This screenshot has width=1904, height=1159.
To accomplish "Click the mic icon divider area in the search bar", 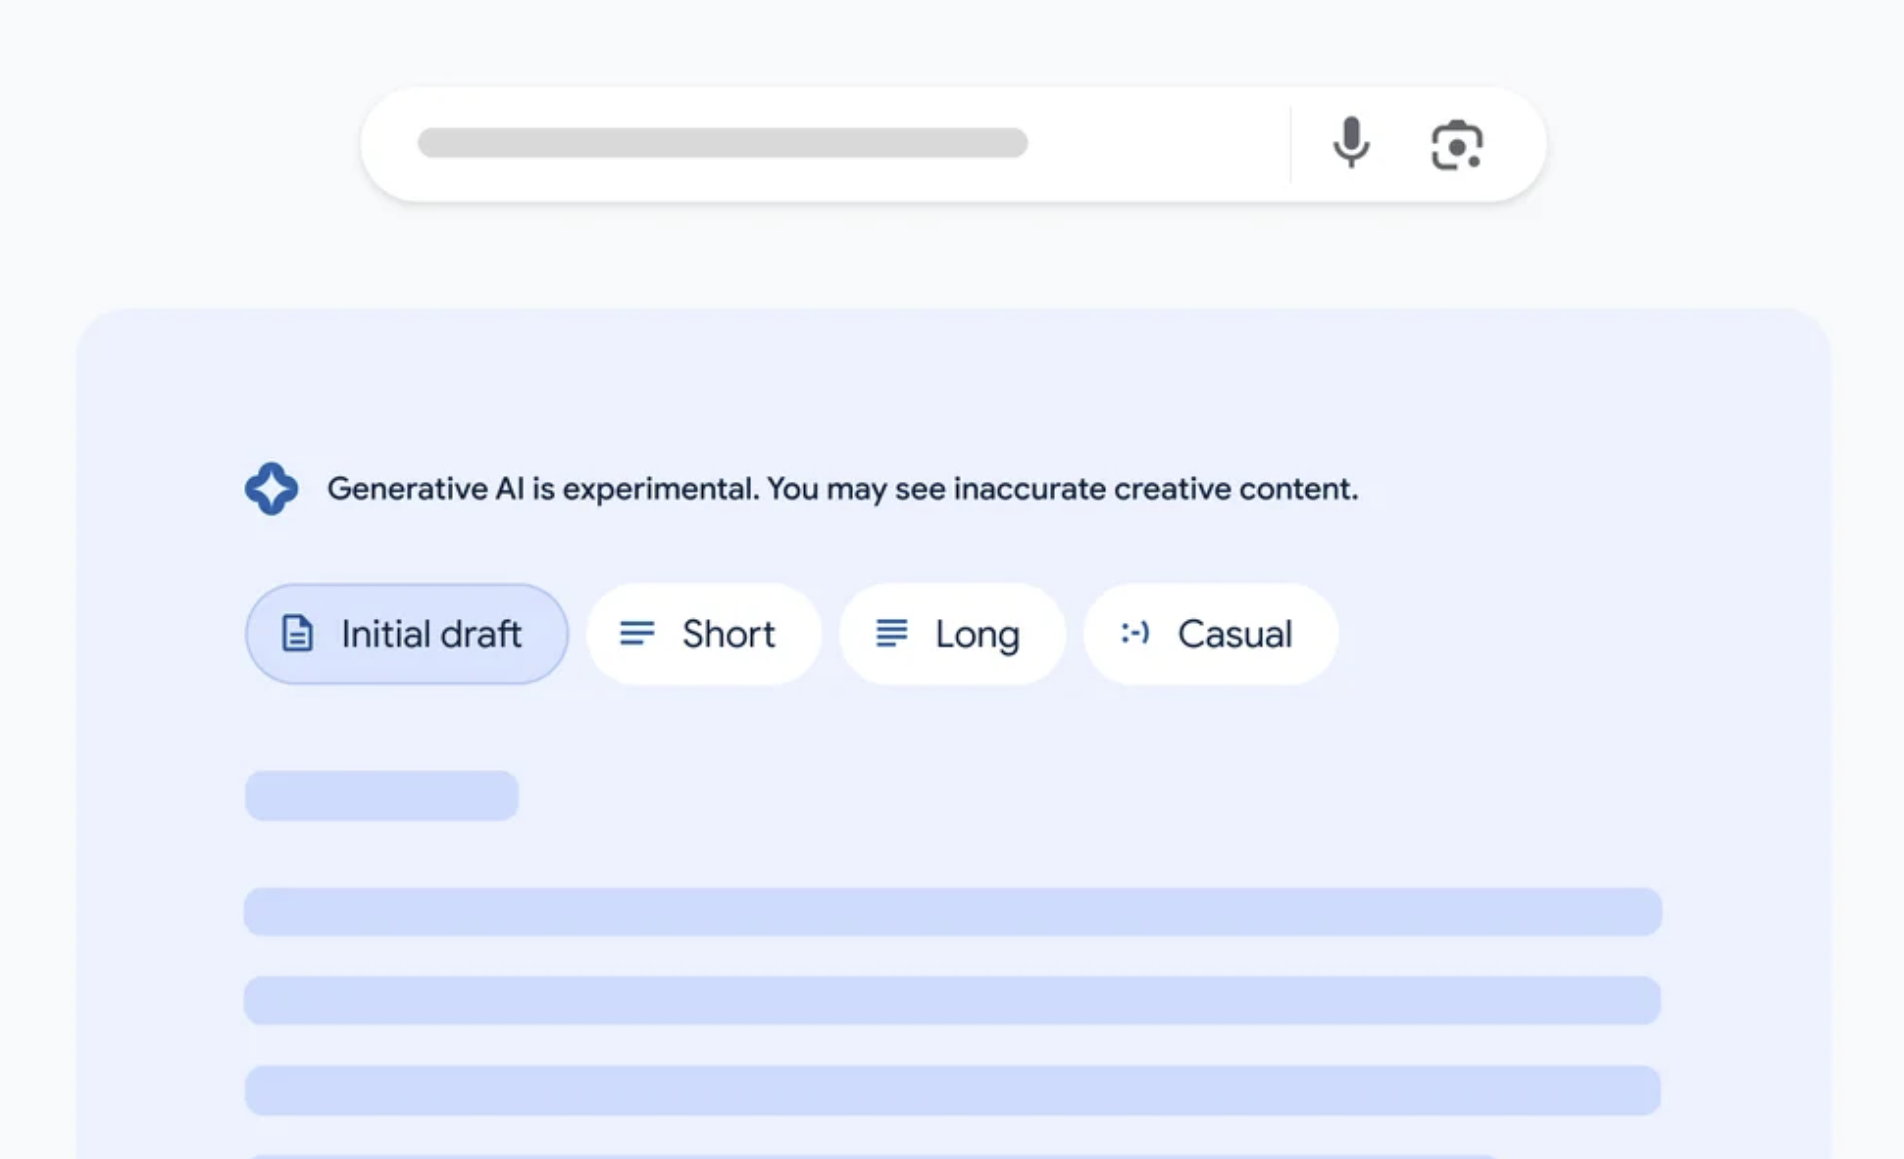I will click(x=1290, y=144).
